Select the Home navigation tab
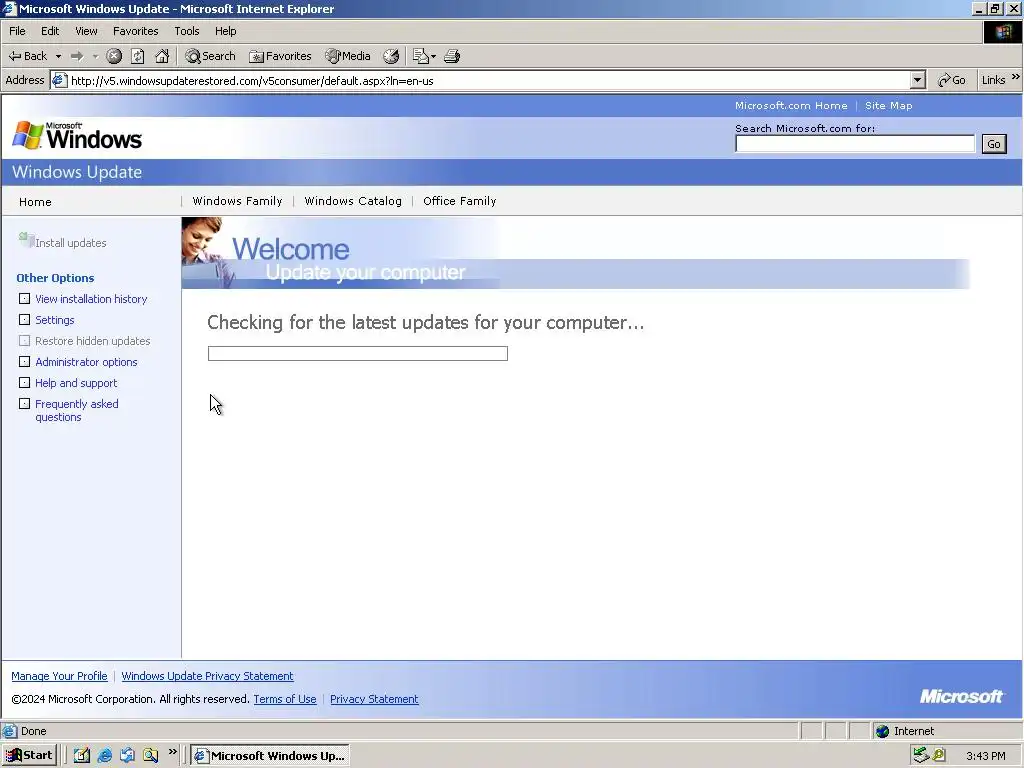Image resolution: width=1024 pixels, height=768 pixels. [x=35, y=202]
